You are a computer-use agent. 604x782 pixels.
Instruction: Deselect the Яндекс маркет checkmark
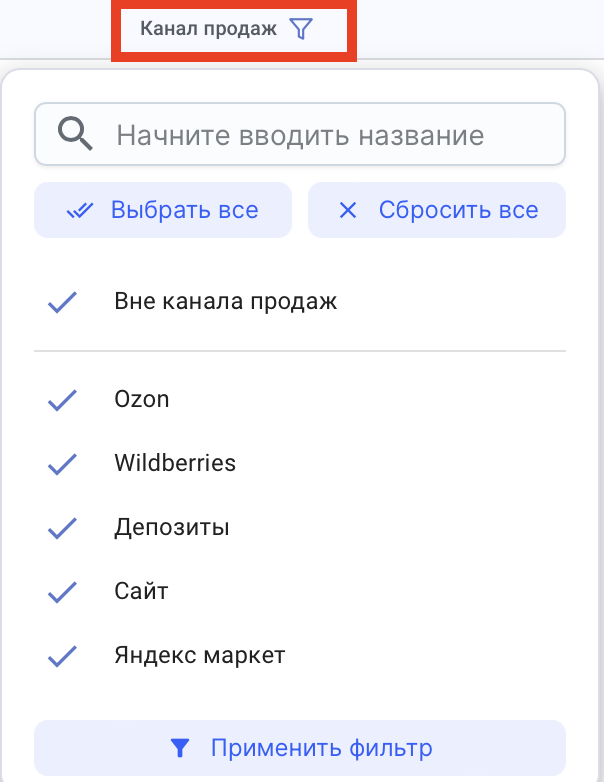(62, 656)
